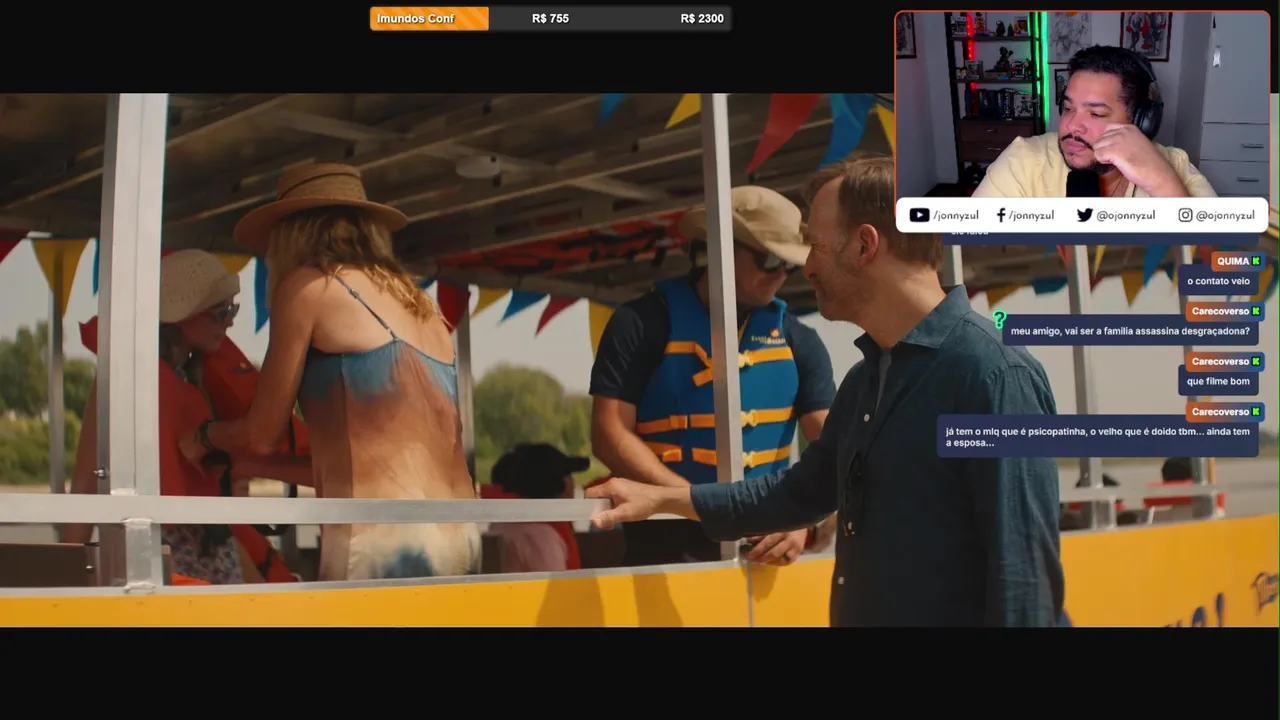This screenshot has height=720, width=1280.
Task: Open the /jonnyzul YouTube handle text
Action: [955, 215]
